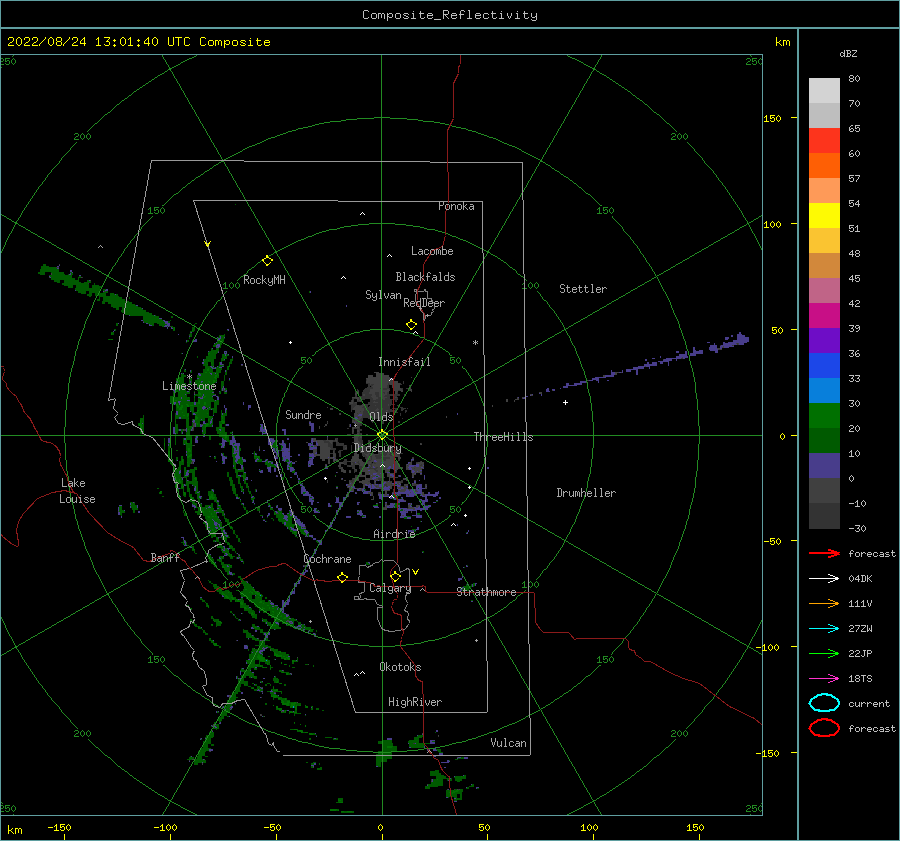Image resolution: width=900 pixels, height=841 pixels.
Task: Click the white 04DK arrow icon
Action: pyautogui.click(x=824, y=578)
